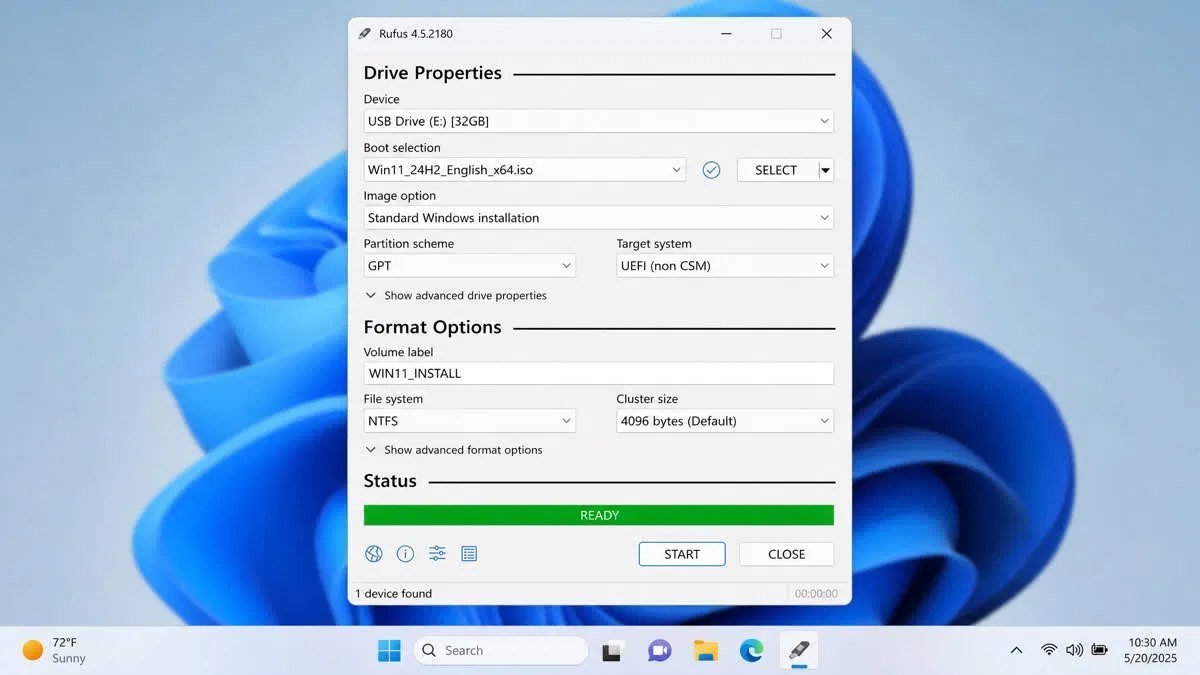Screen dimensions: 1200x675
Task: Click the 00:00:00 elapsed timer
Action: [816, 594]
